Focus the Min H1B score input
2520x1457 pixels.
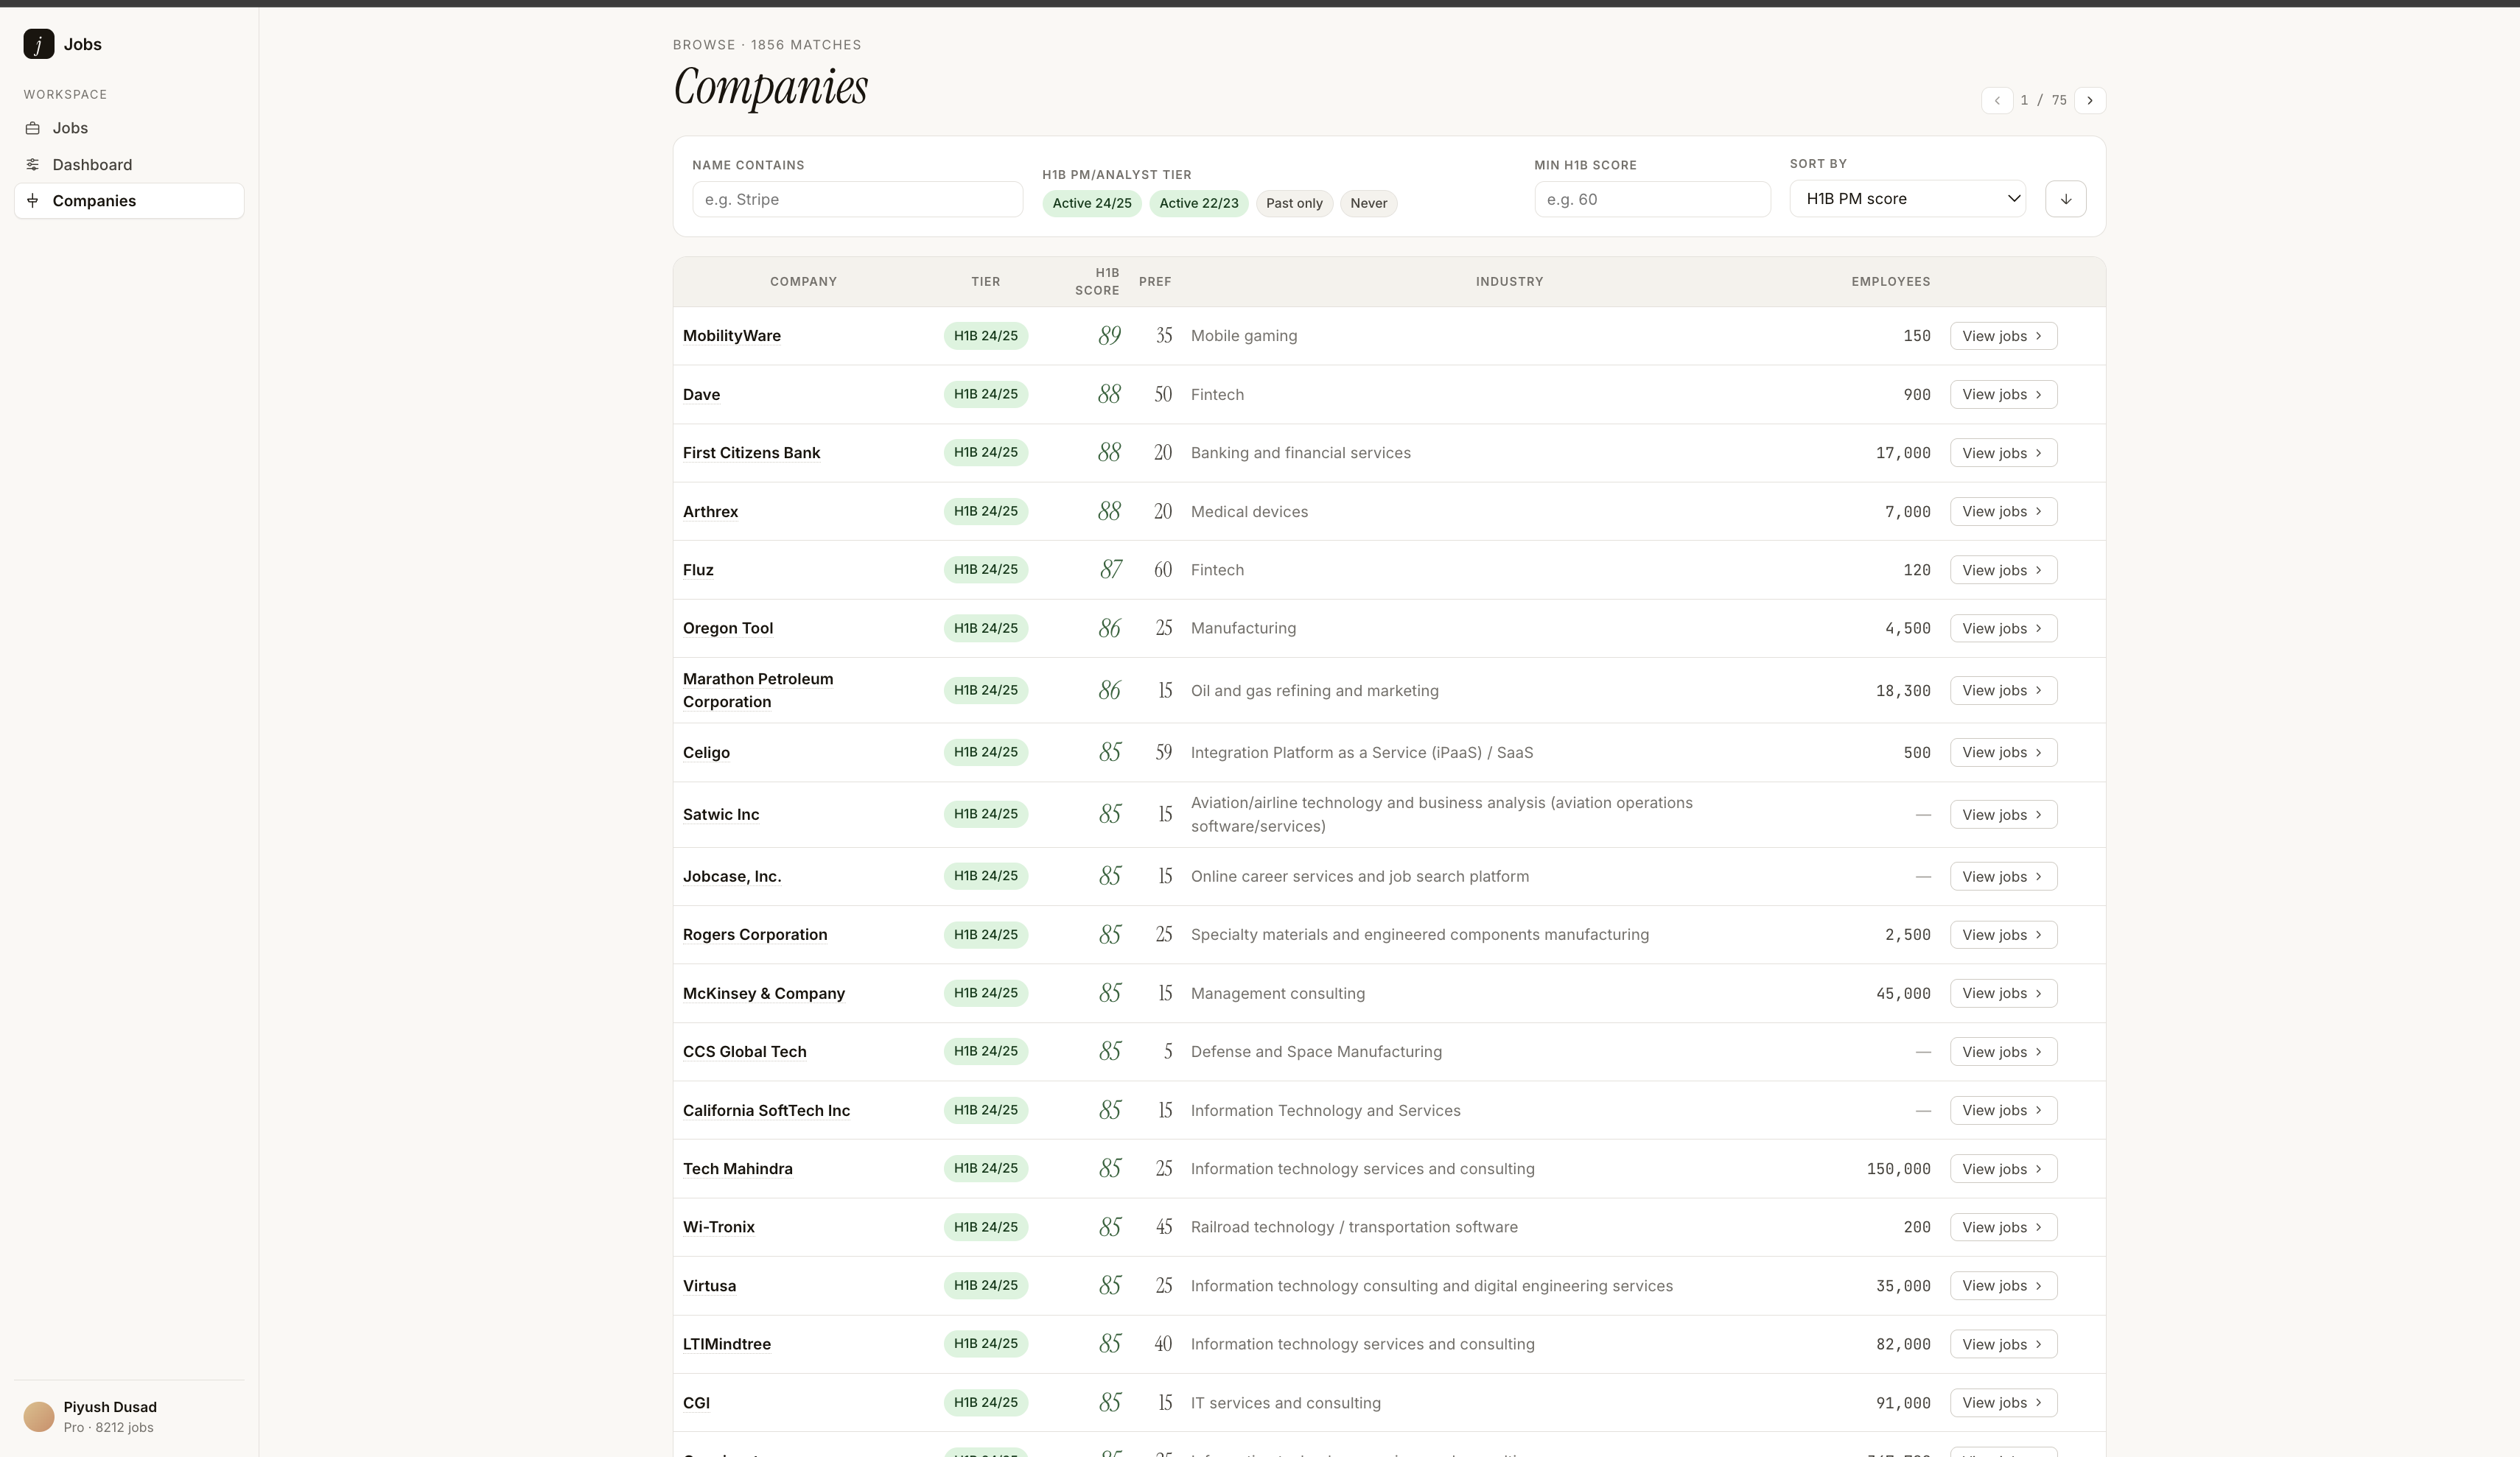1652,199
